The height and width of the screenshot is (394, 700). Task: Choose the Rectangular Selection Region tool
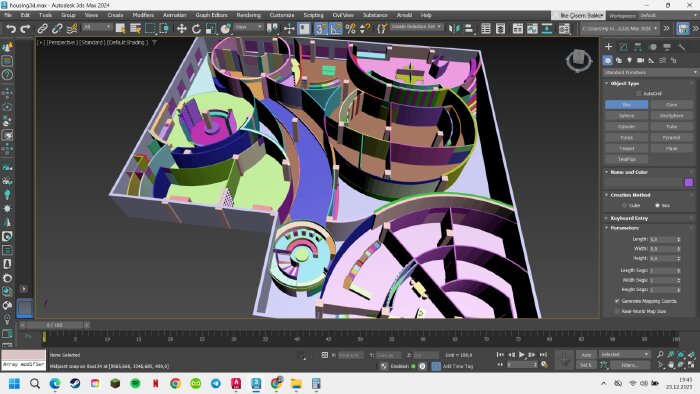[x=150, y=29]
